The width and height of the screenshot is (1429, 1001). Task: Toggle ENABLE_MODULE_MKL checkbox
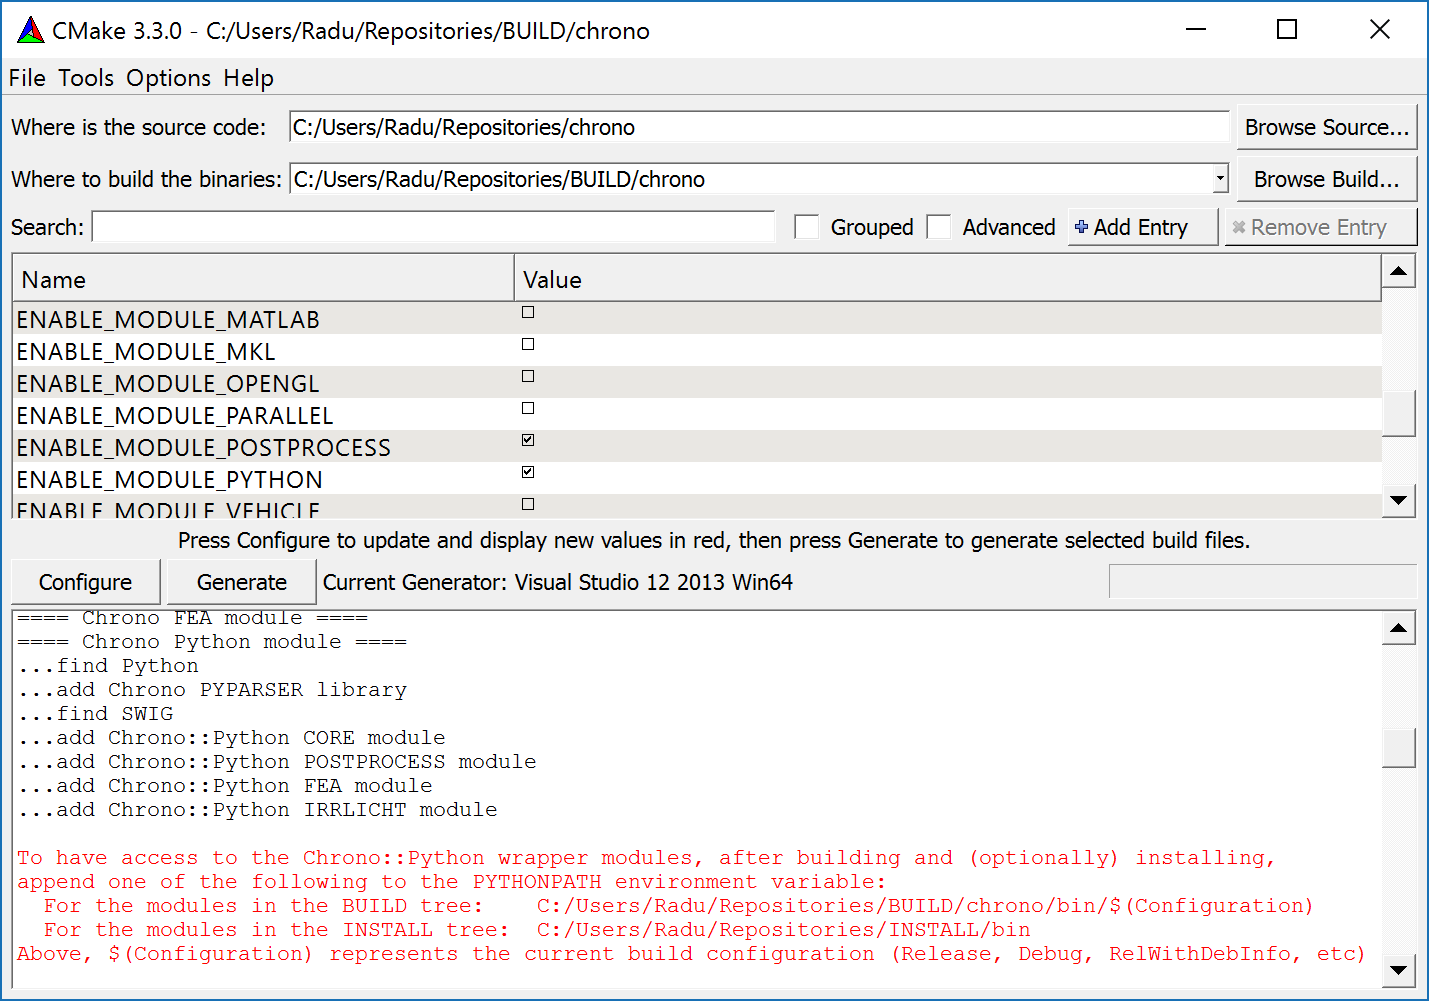(528, 345)
